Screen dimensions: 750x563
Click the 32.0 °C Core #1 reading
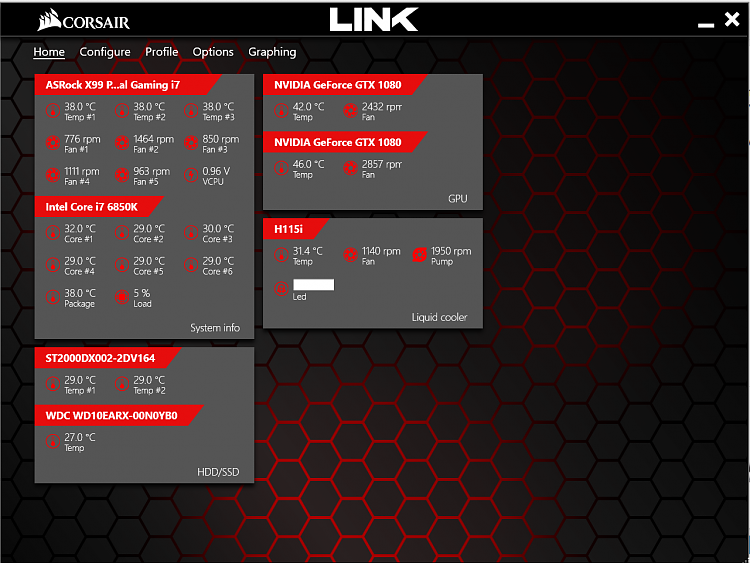[x=80, y=229]
